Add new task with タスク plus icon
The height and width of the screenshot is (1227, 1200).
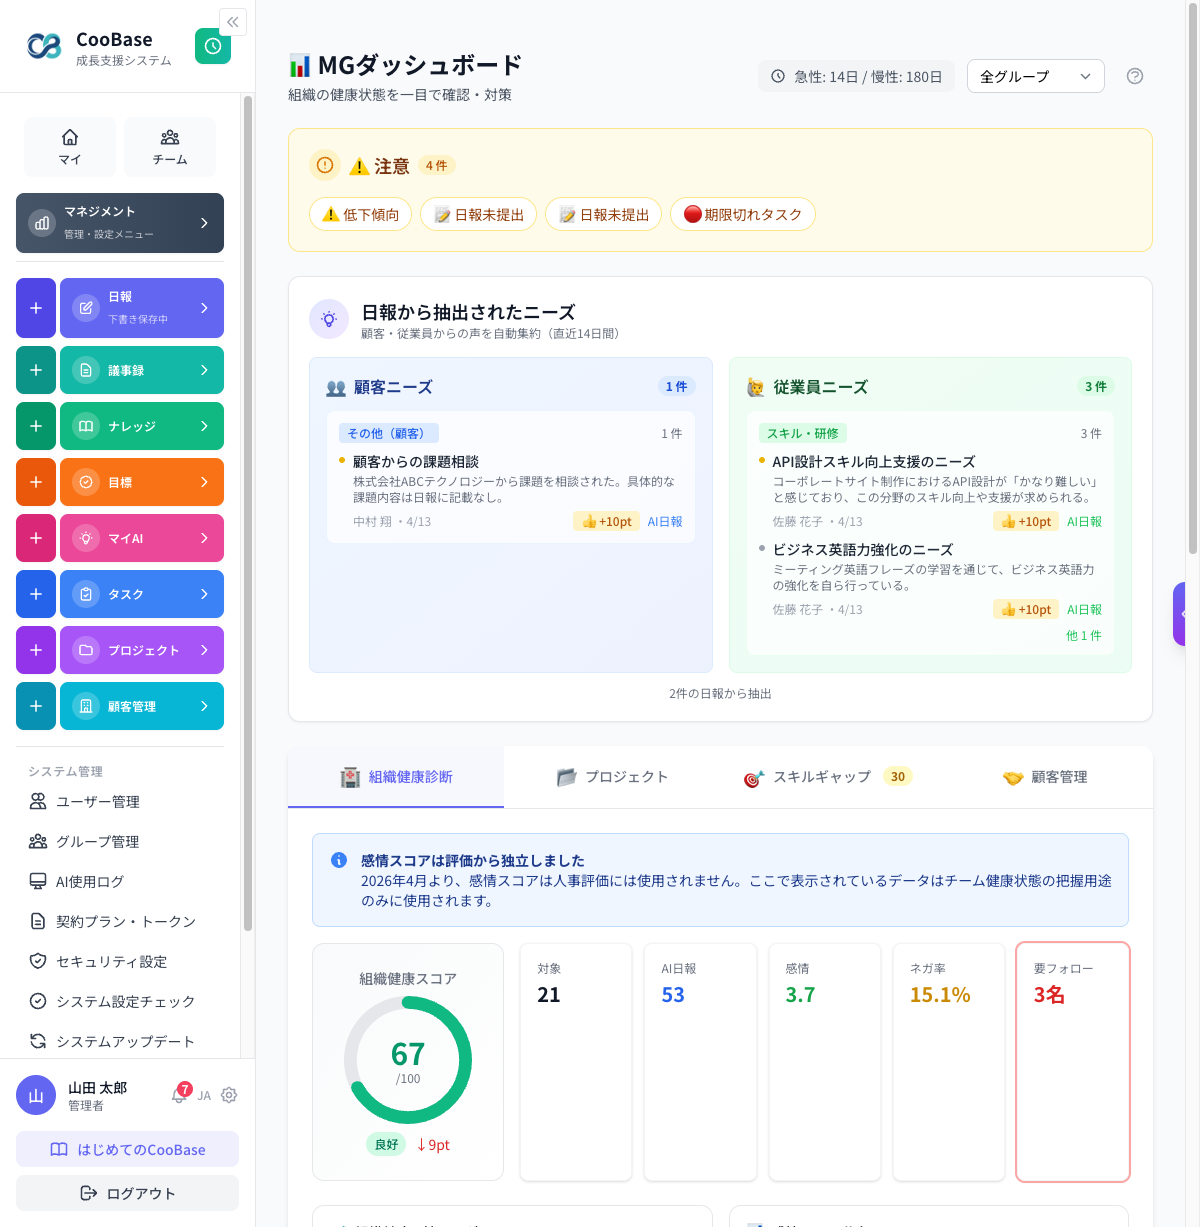[36, 594]
